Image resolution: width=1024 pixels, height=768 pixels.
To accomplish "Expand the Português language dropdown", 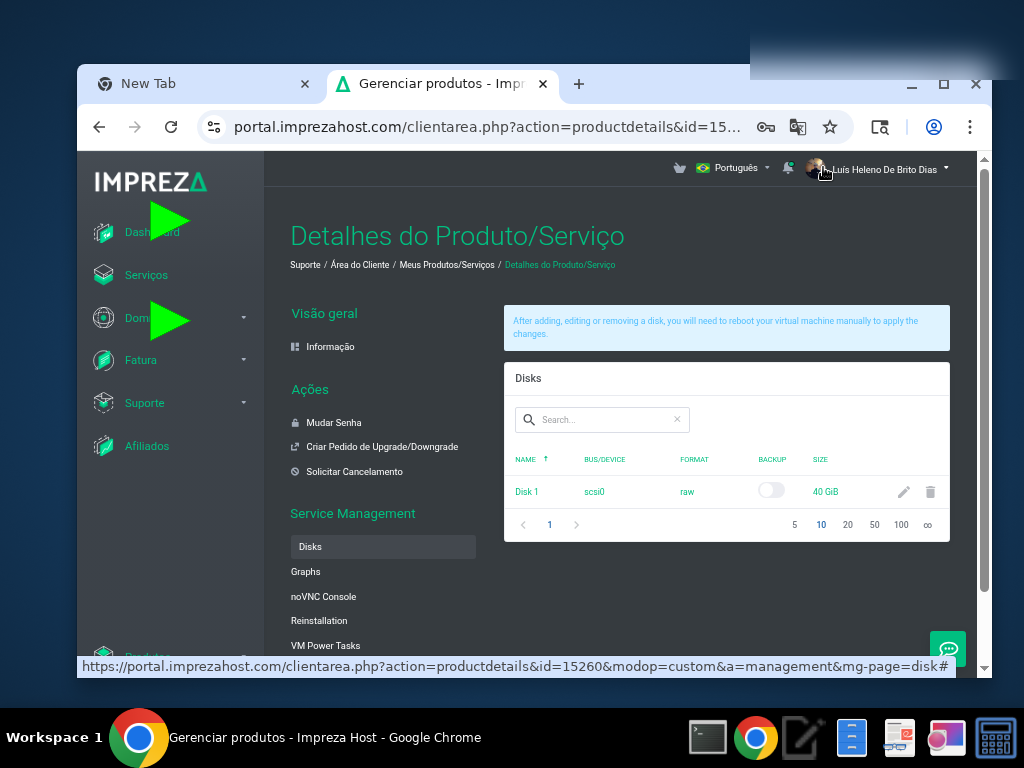I will (x=733, y=168).
